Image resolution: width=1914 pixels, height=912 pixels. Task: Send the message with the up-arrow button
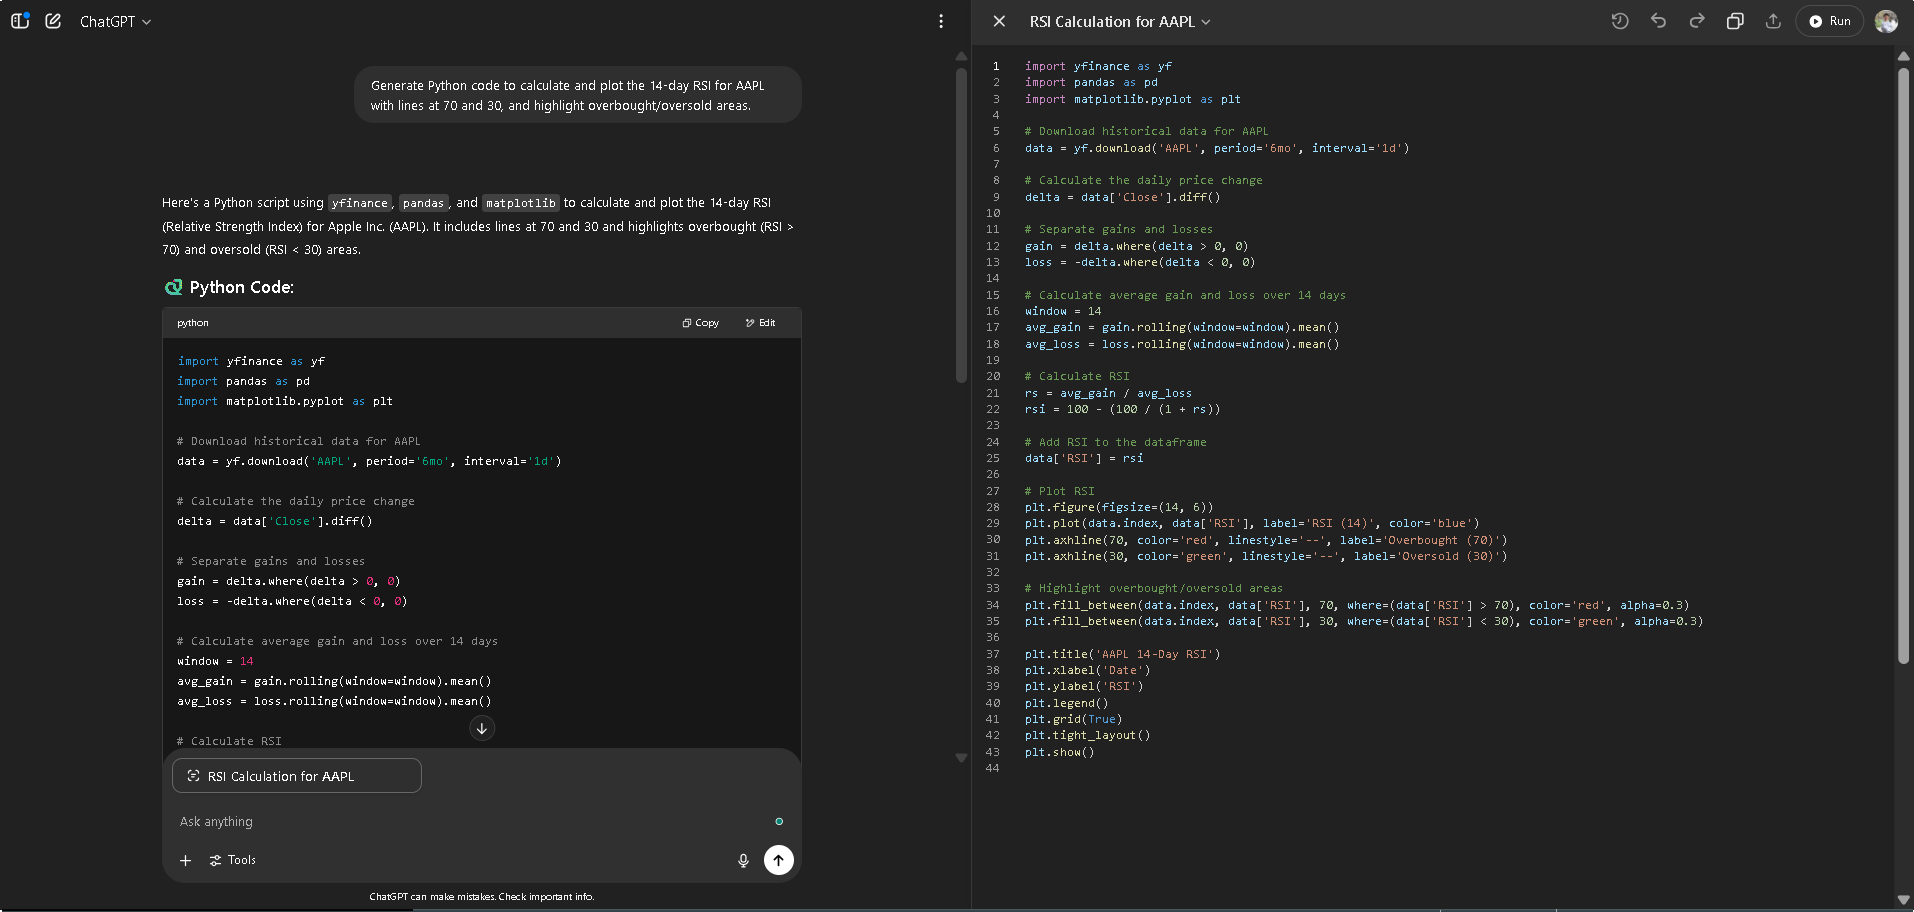pos(779,860)
